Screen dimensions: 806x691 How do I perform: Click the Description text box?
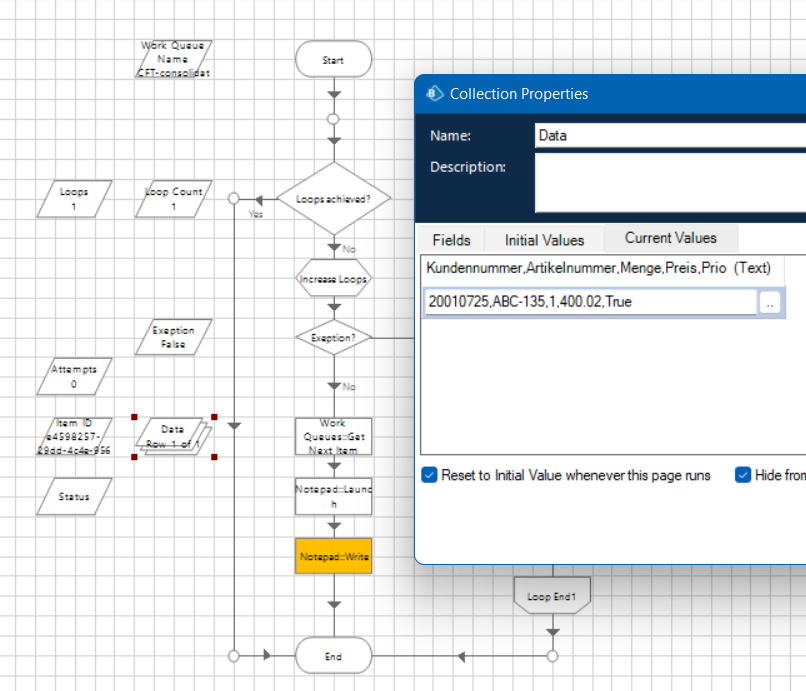(670, 183)
